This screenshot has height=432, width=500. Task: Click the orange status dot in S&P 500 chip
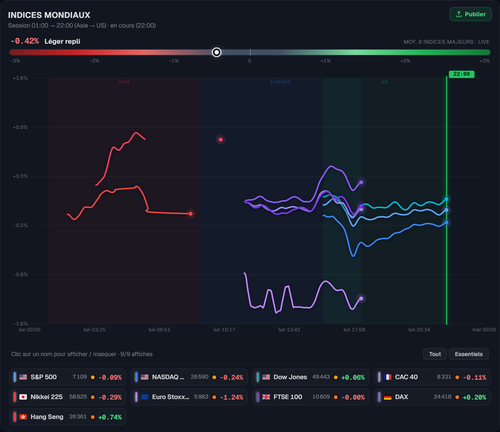(x=93, y=377)
